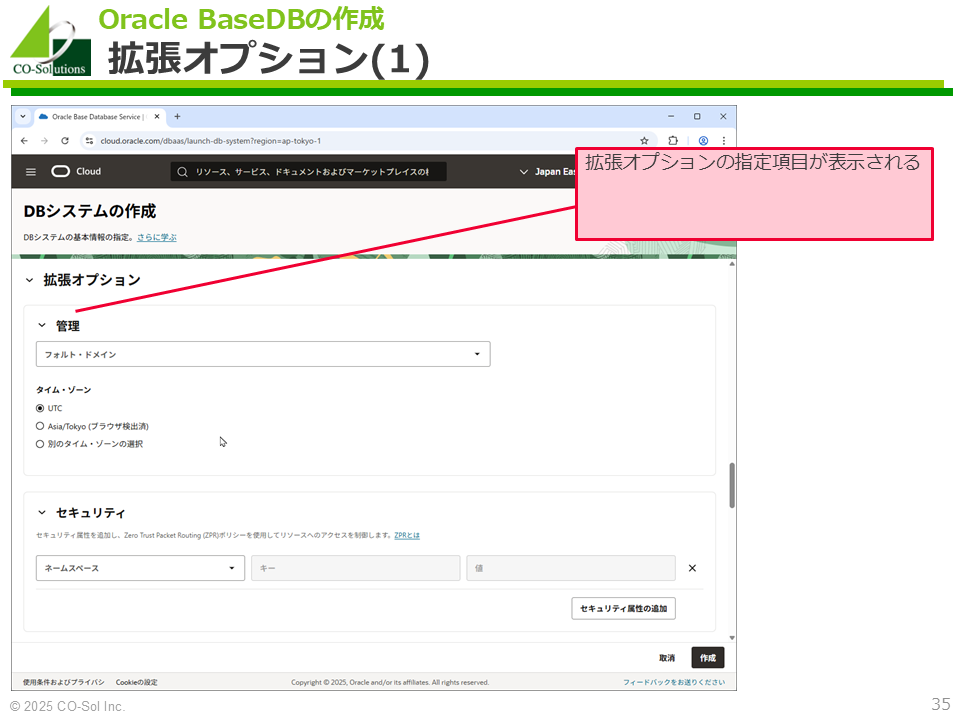
Task: Close the Oracle Base Database Service tab
Action: pos(157,116)
